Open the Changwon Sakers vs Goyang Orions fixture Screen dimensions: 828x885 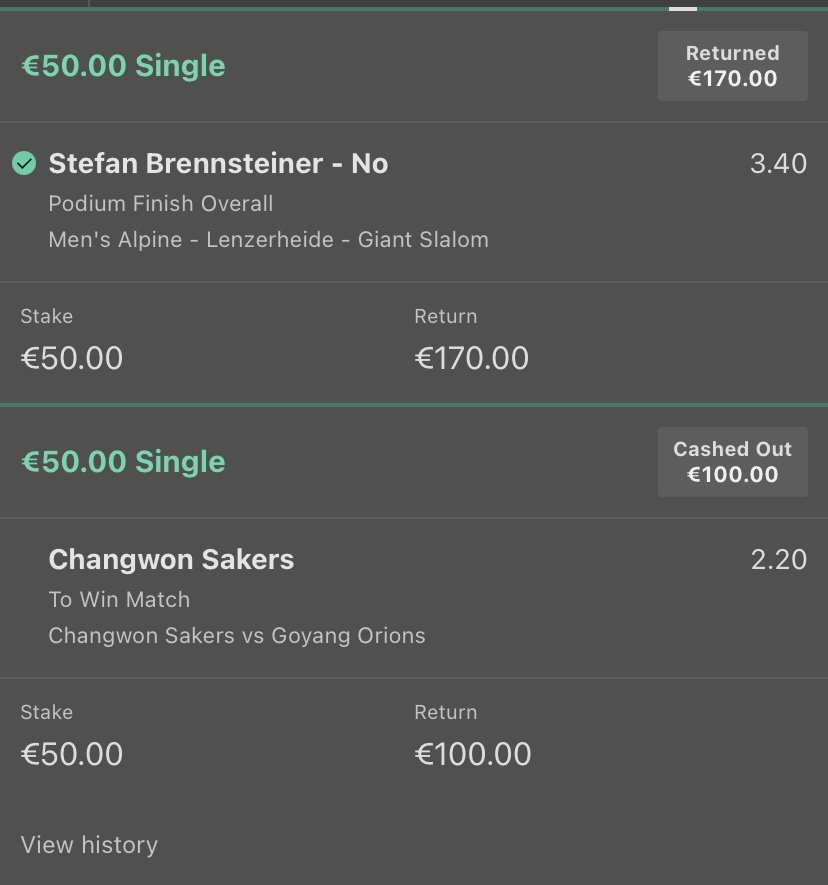[x=237, y=636]
